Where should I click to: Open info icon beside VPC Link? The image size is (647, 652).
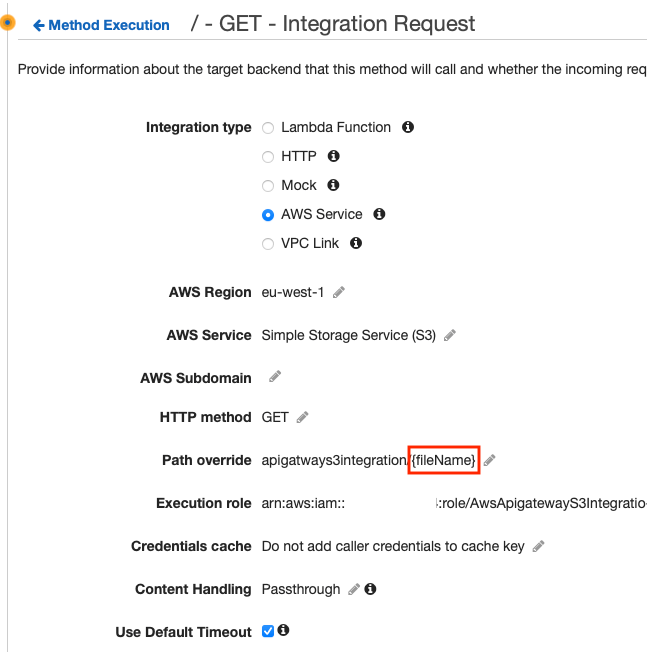click(x=356, y=243)
